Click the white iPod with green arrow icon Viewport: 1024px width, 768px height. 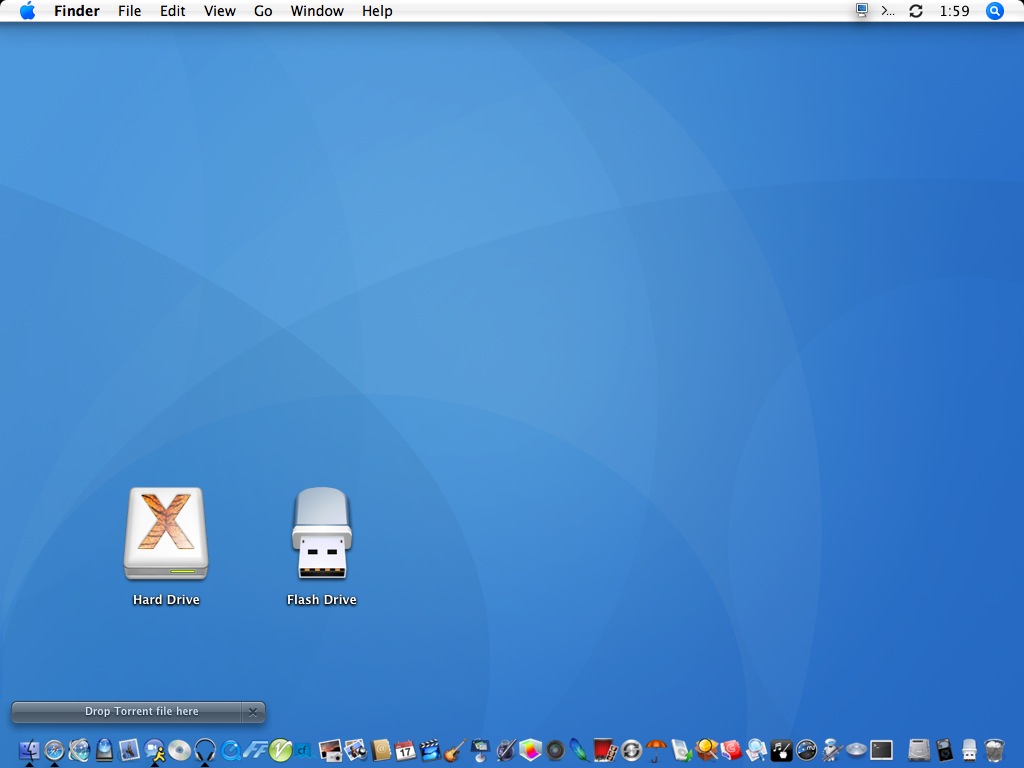(681, 750)
